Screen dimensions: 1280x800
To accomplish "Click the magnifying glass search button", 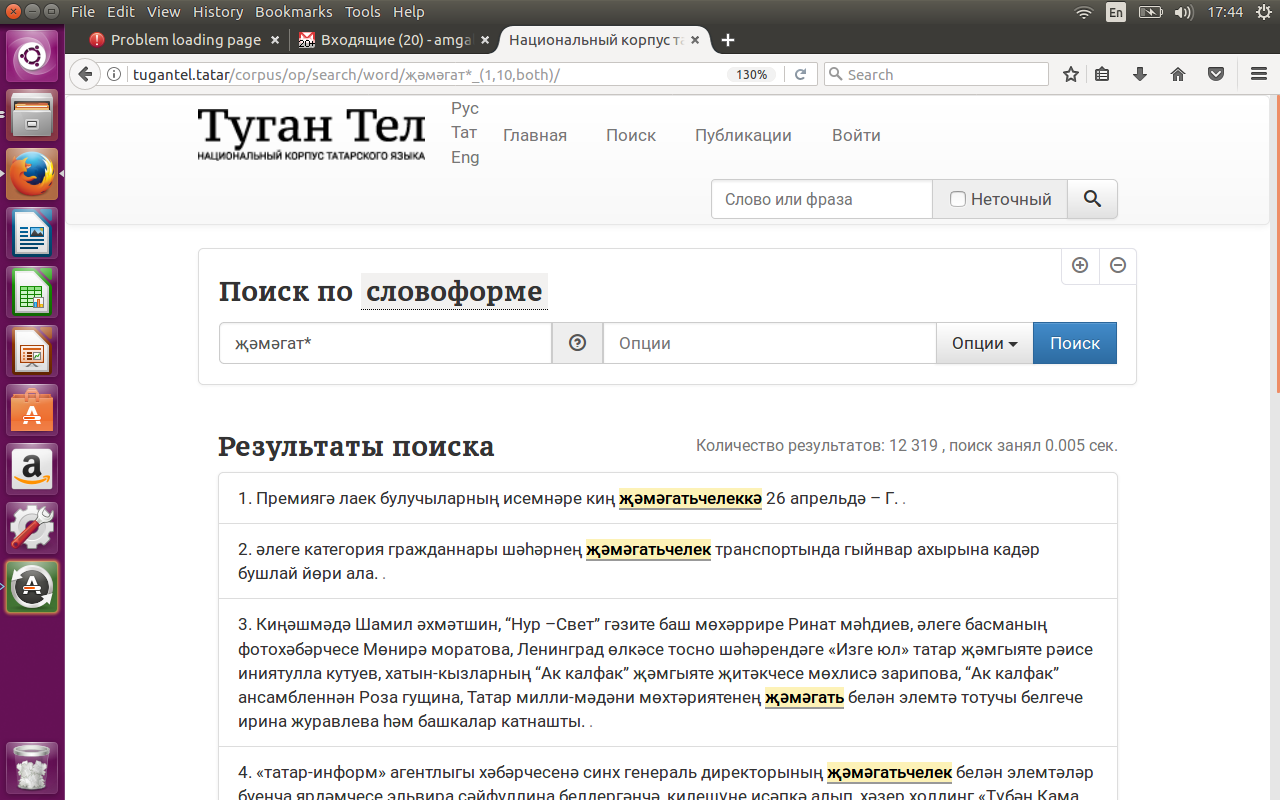I will [1092, 199].
